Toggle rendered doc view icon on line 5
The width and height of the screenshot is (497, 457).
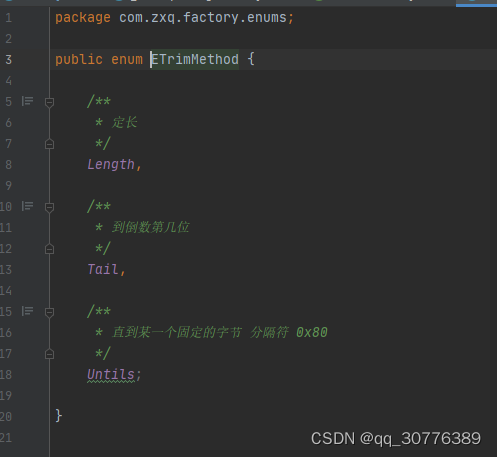(x=27, y=101)
